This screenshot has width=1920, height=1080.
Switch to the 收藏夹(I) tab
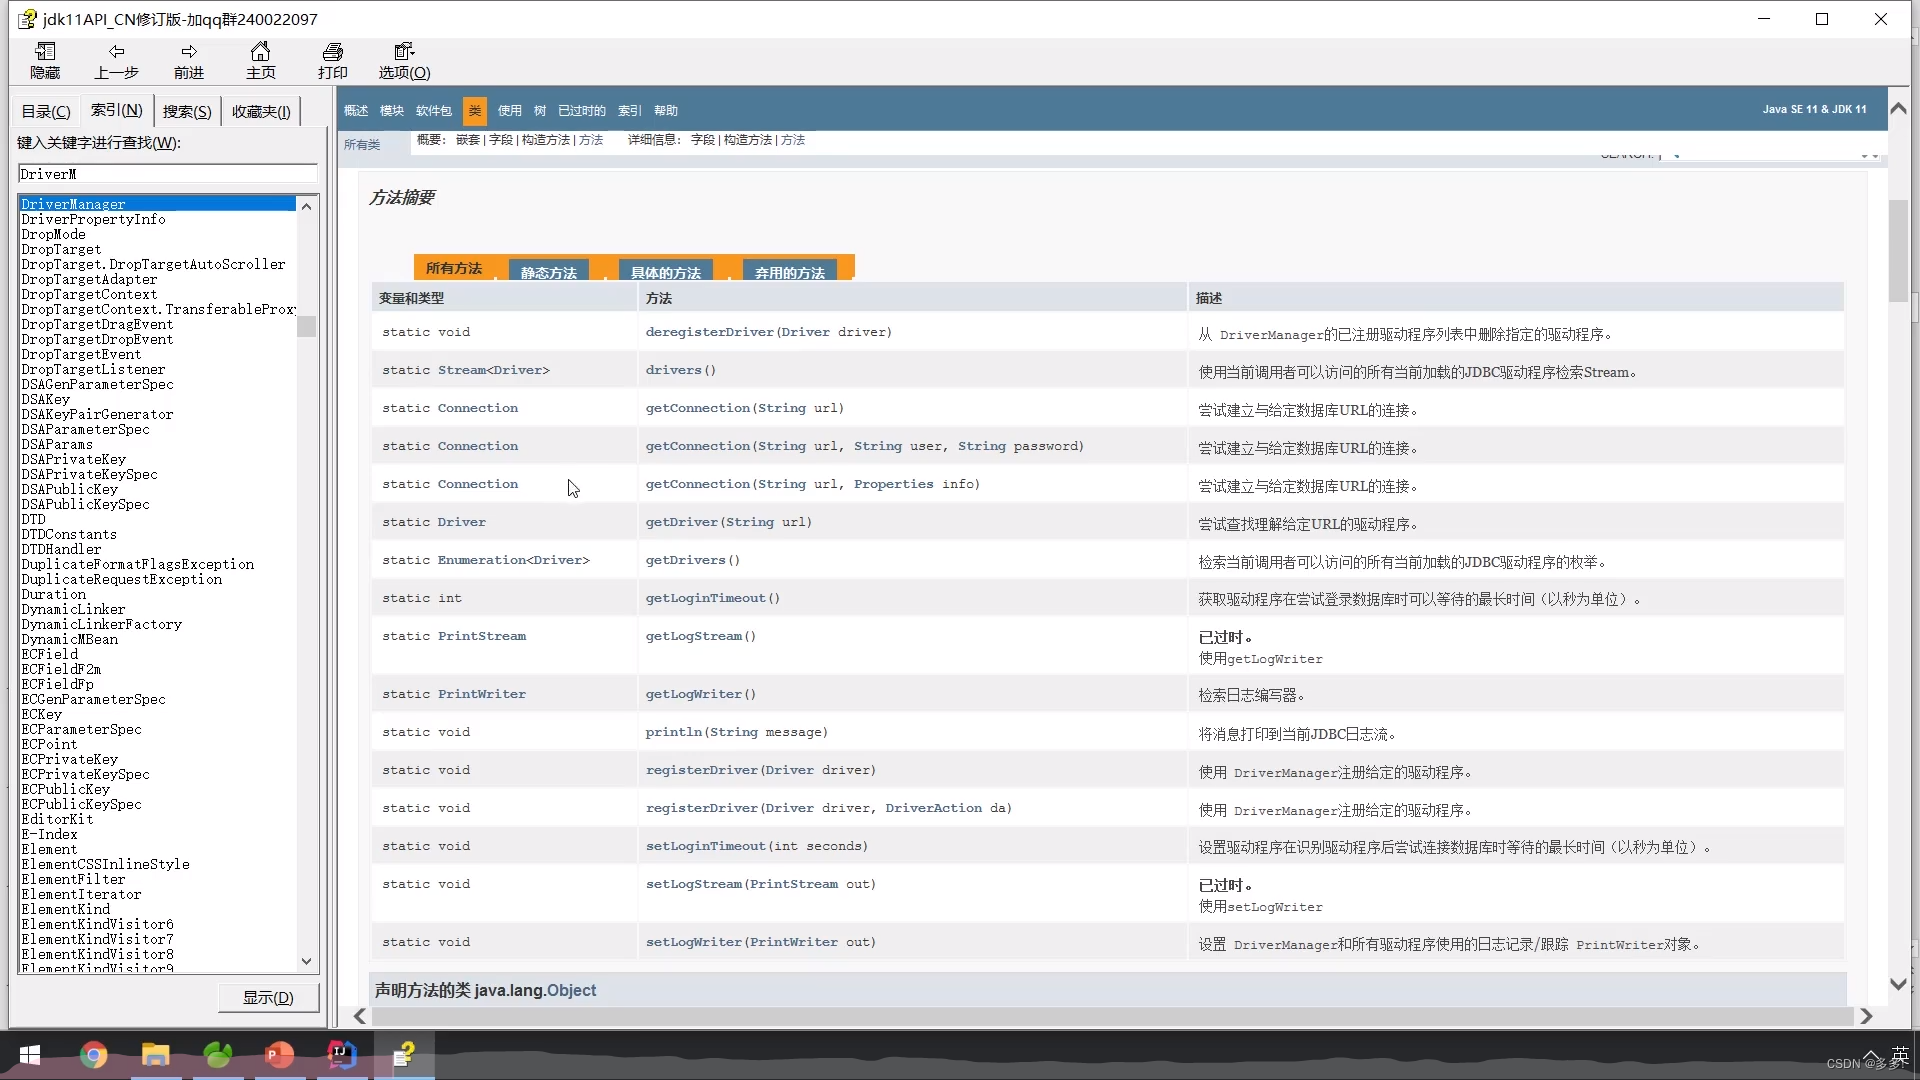[259, 110]
